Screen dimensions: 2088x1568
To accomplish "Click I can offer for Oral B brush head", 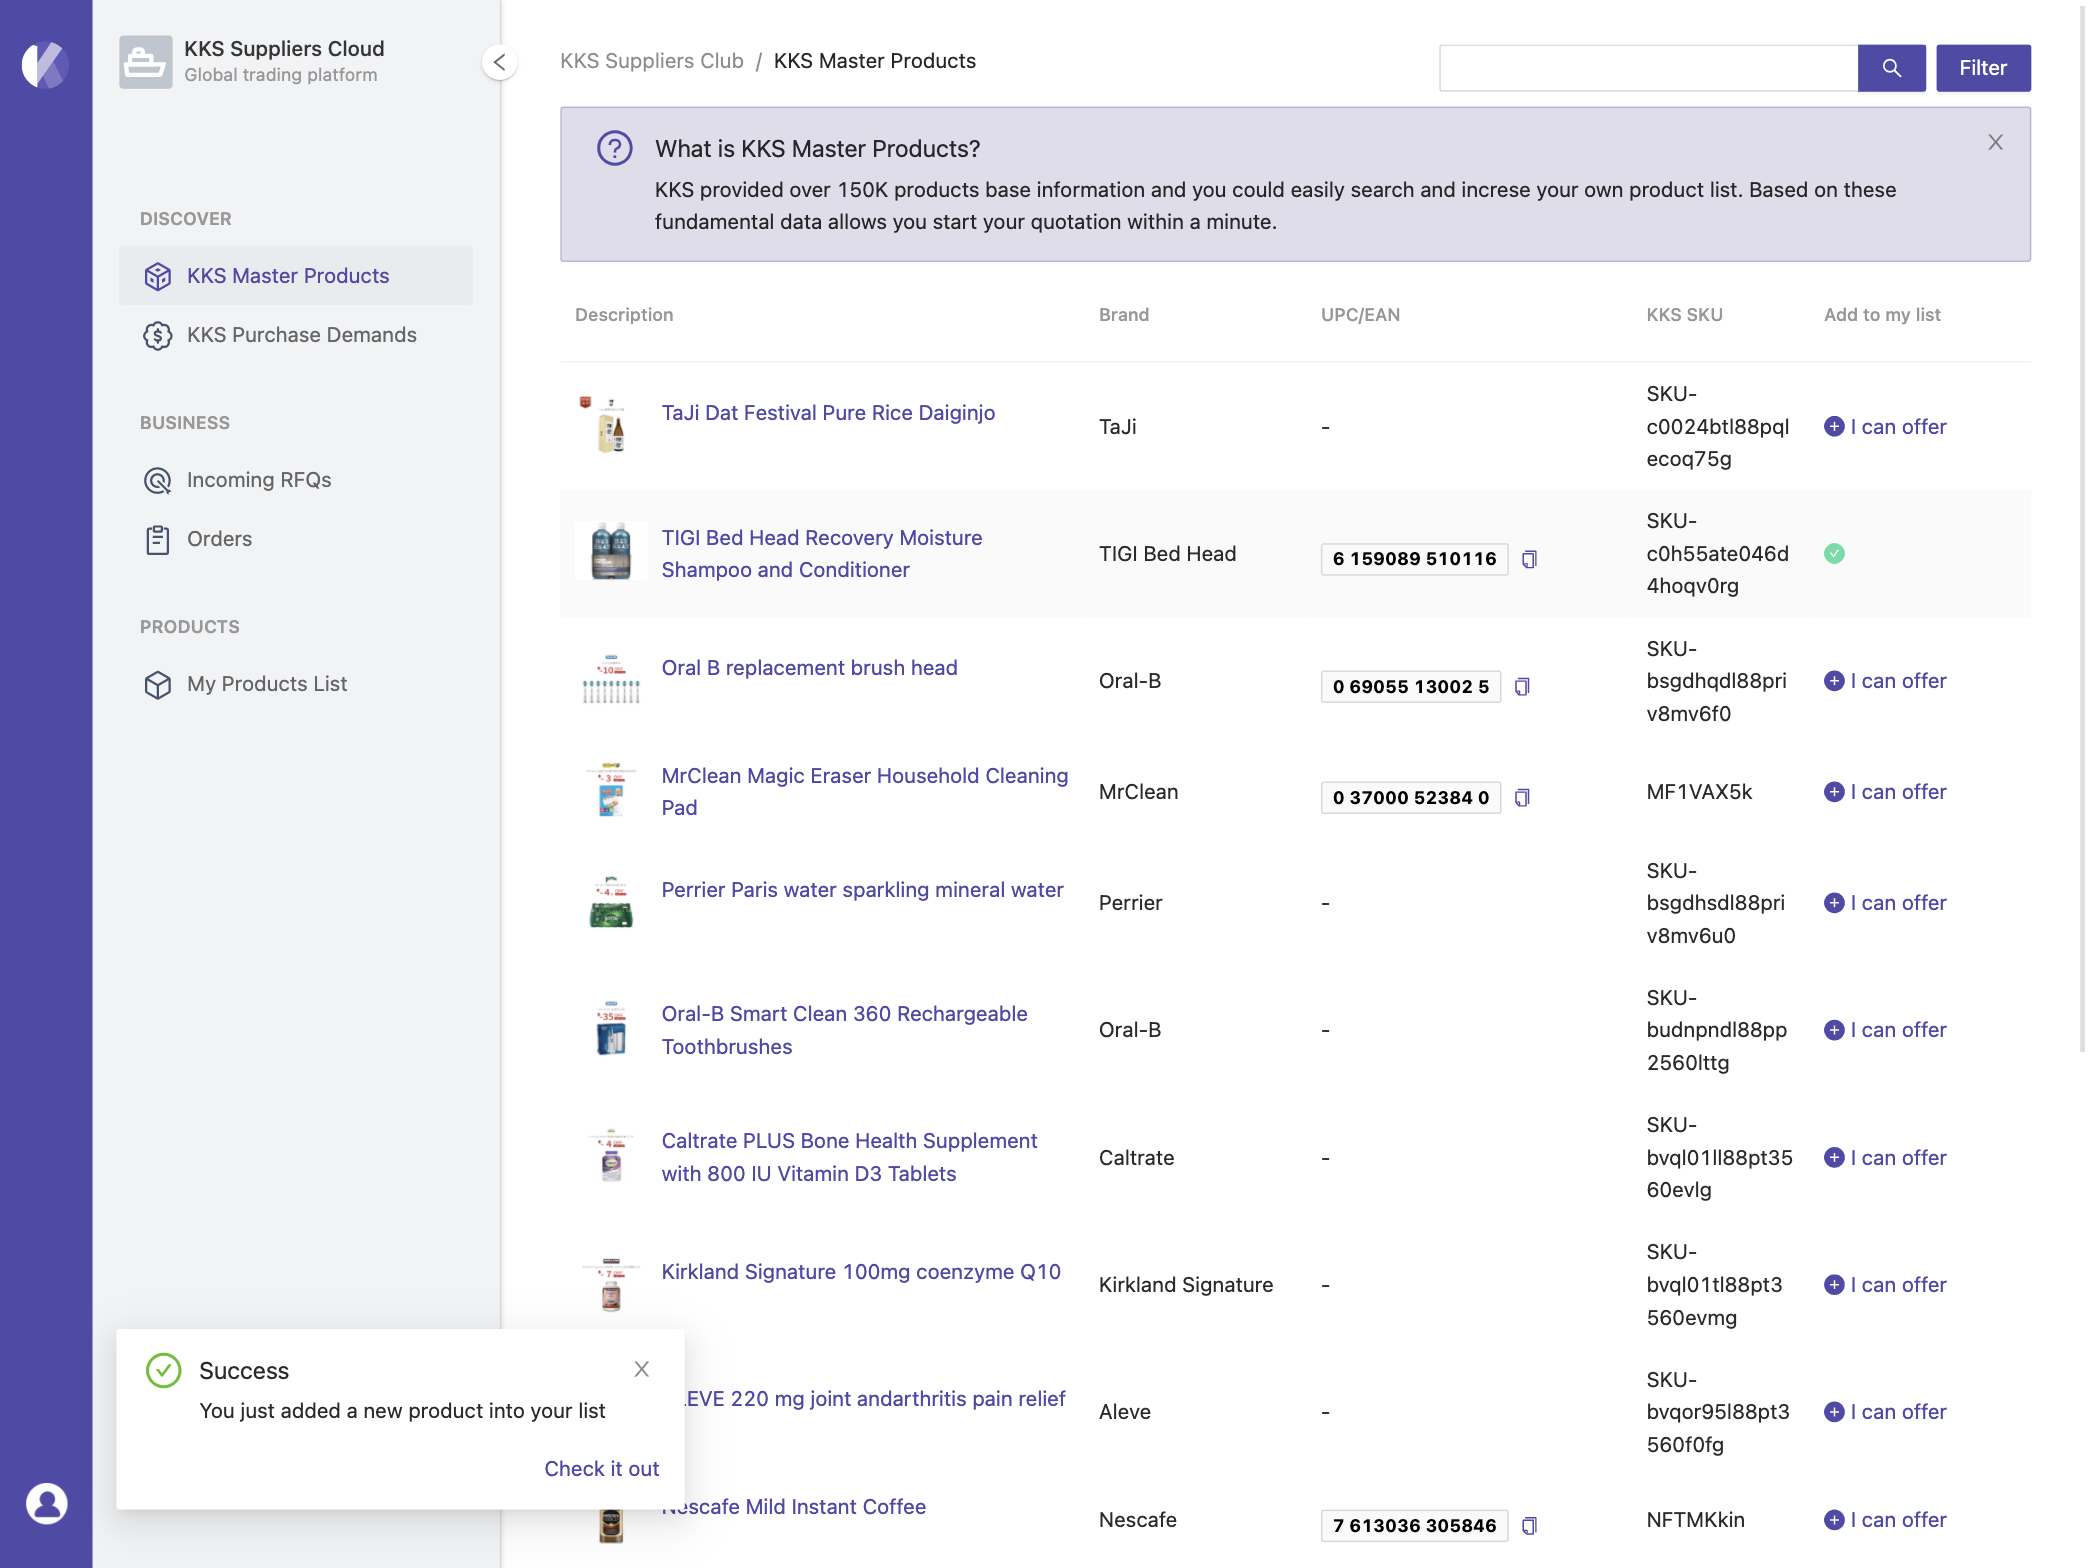I will point(1885,681).
